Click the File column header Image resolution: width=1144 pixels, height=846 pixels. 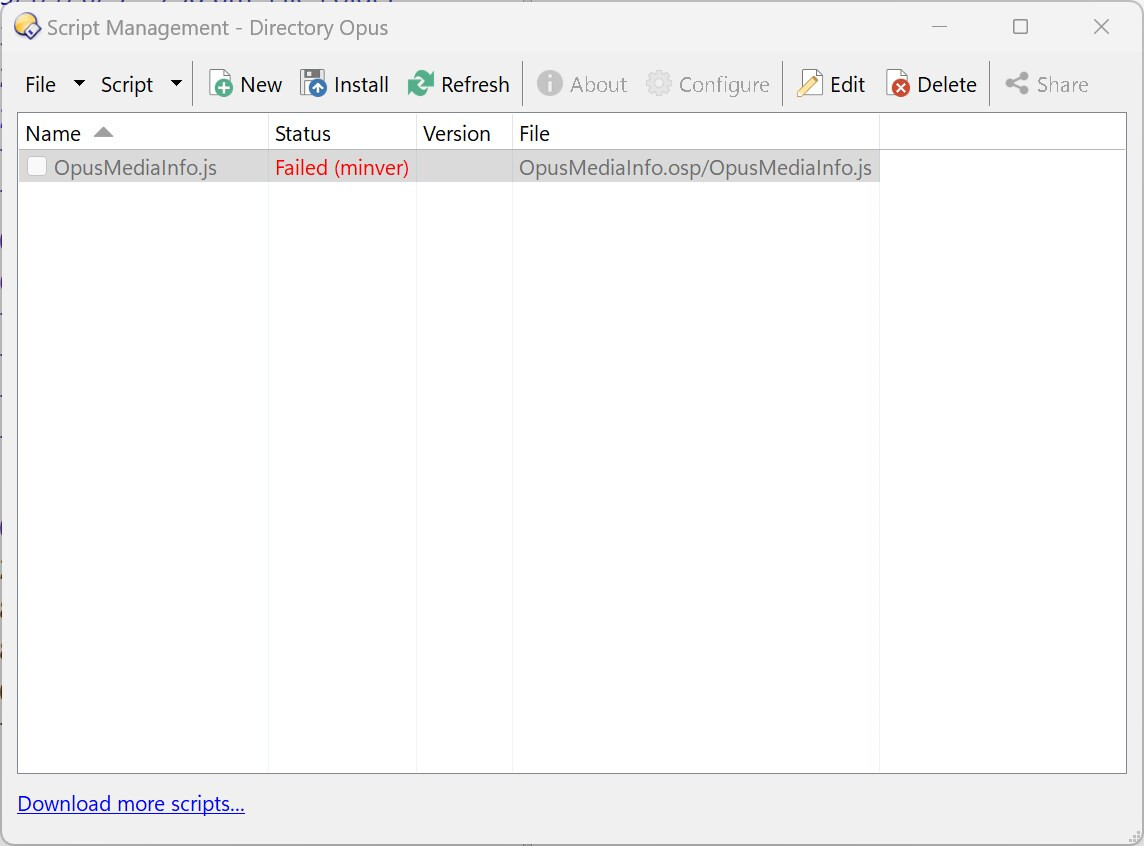(x=535, y=134)
